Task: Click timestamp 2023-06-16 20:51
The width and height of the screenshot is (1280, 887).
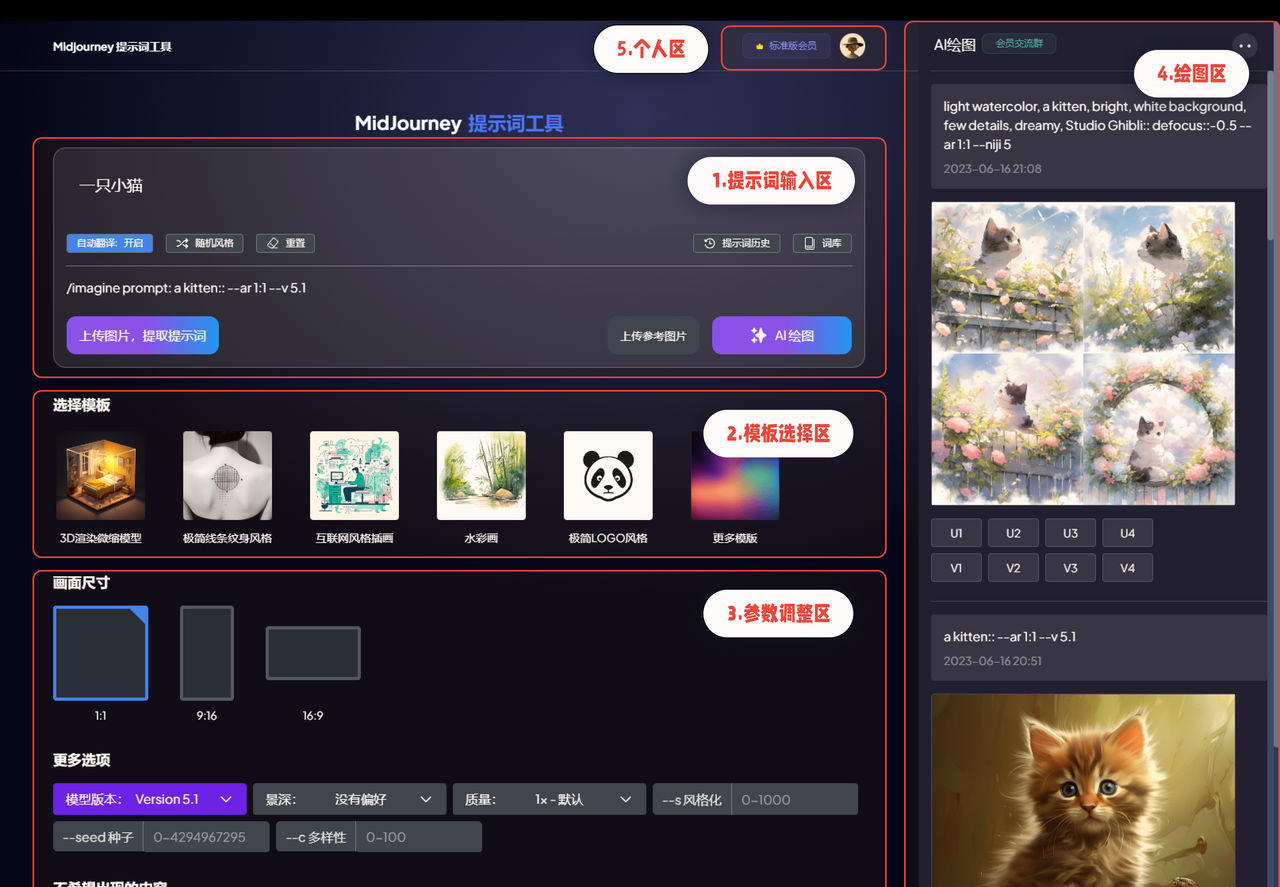Action: (992, 661)
